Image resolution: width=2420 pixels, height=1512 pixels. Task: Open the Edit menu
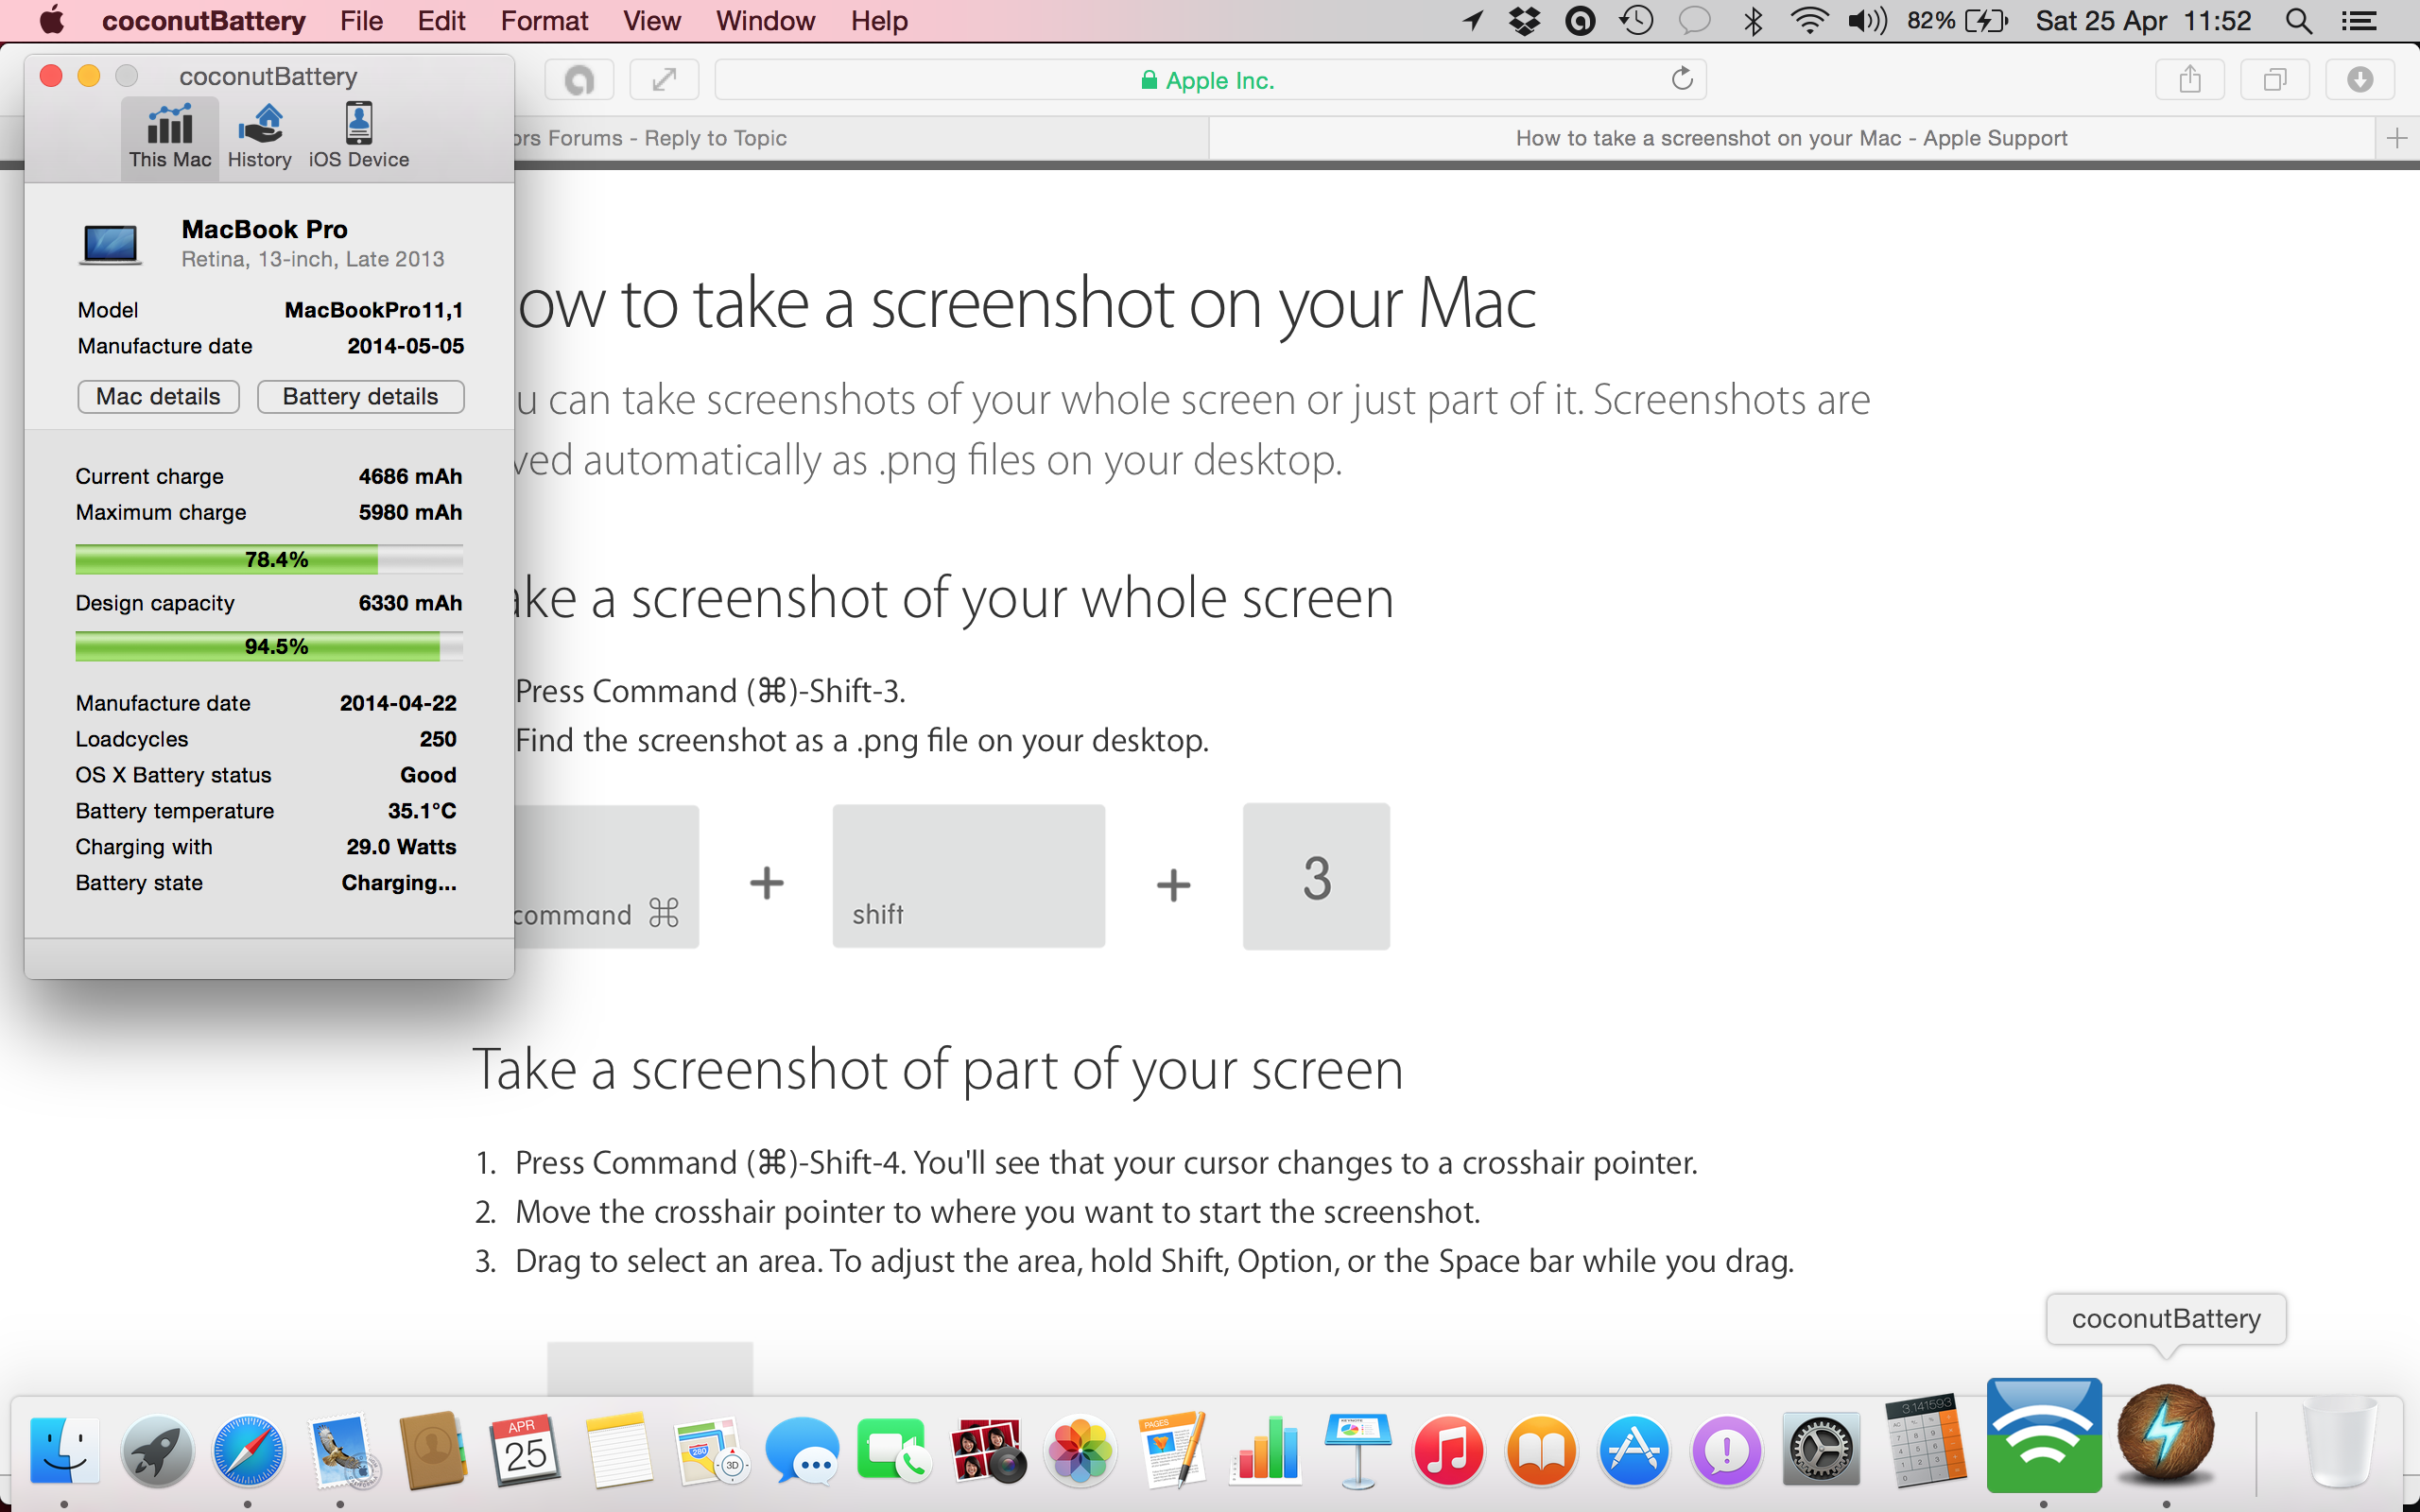point(441,20)
